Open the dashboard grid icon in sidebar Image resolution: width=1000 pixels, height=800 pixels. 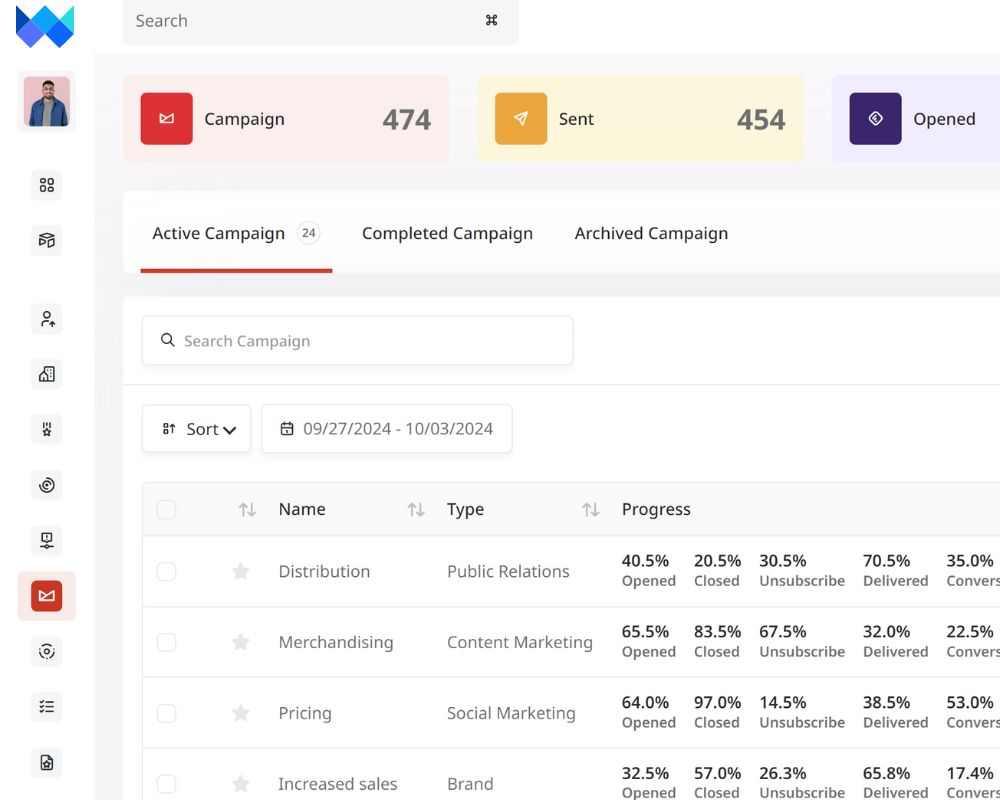(x=46, y=185)
